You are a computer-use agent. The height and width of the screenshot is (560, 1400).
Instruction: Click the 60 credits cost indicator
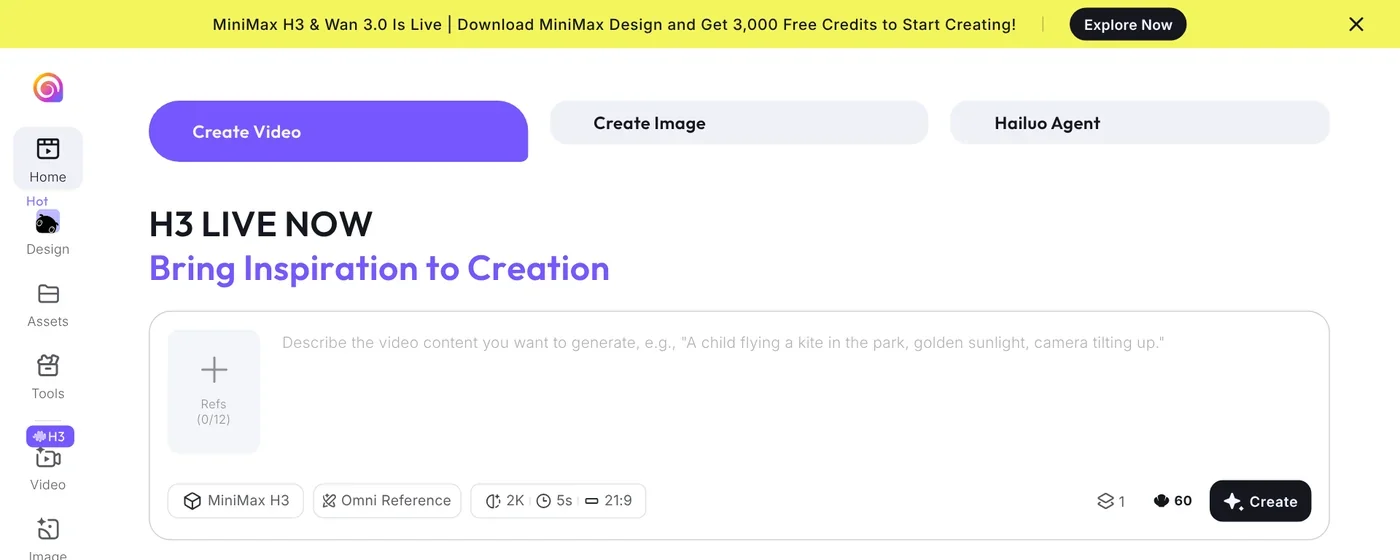click(x=1173, y=501)
